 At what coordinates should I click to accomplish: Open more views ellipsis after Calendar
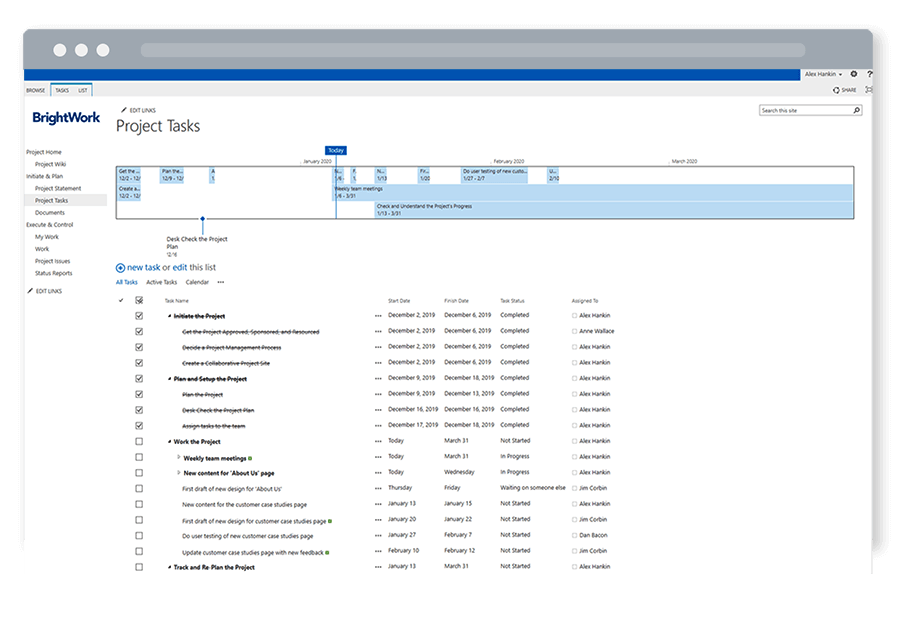pos(221,282)
